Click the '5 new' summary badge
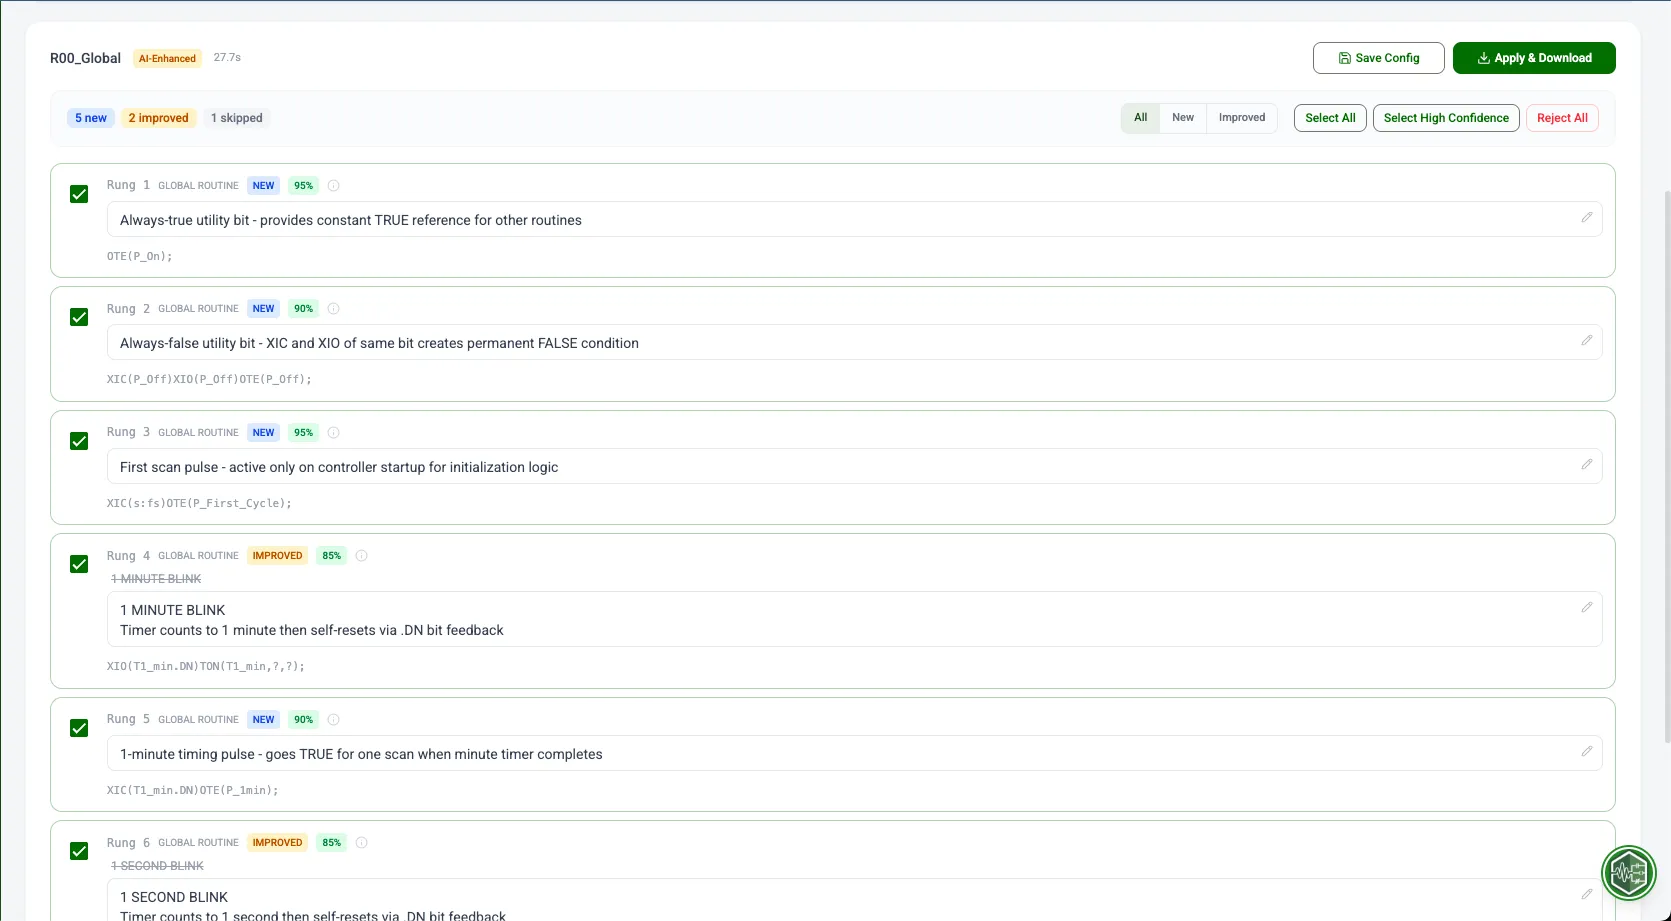The image size is (1671, 921). click(x=91, y=118)
